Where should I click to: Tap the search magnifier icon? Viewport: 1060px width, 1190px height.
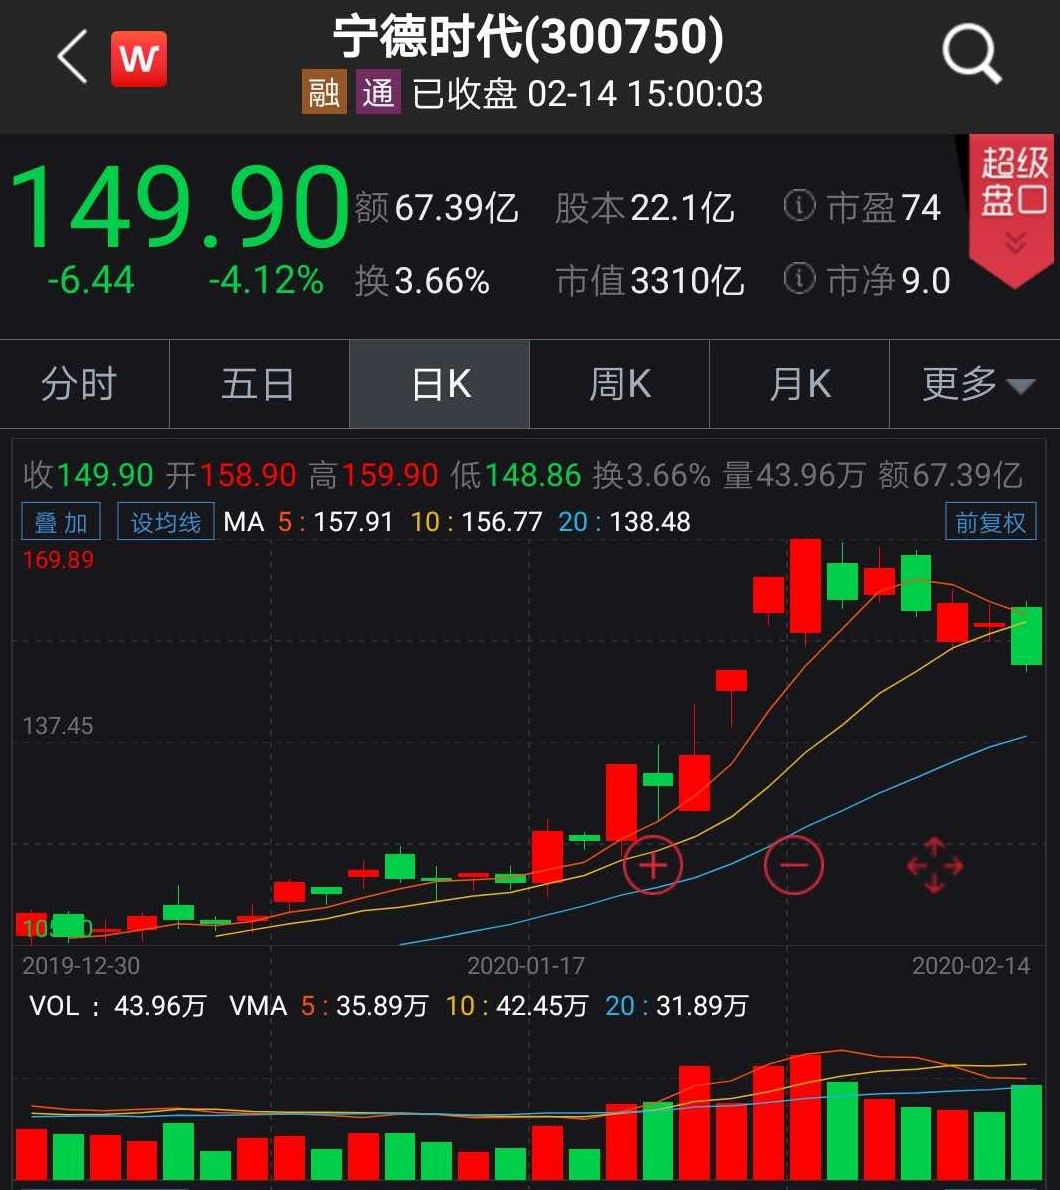pos(971,54)
